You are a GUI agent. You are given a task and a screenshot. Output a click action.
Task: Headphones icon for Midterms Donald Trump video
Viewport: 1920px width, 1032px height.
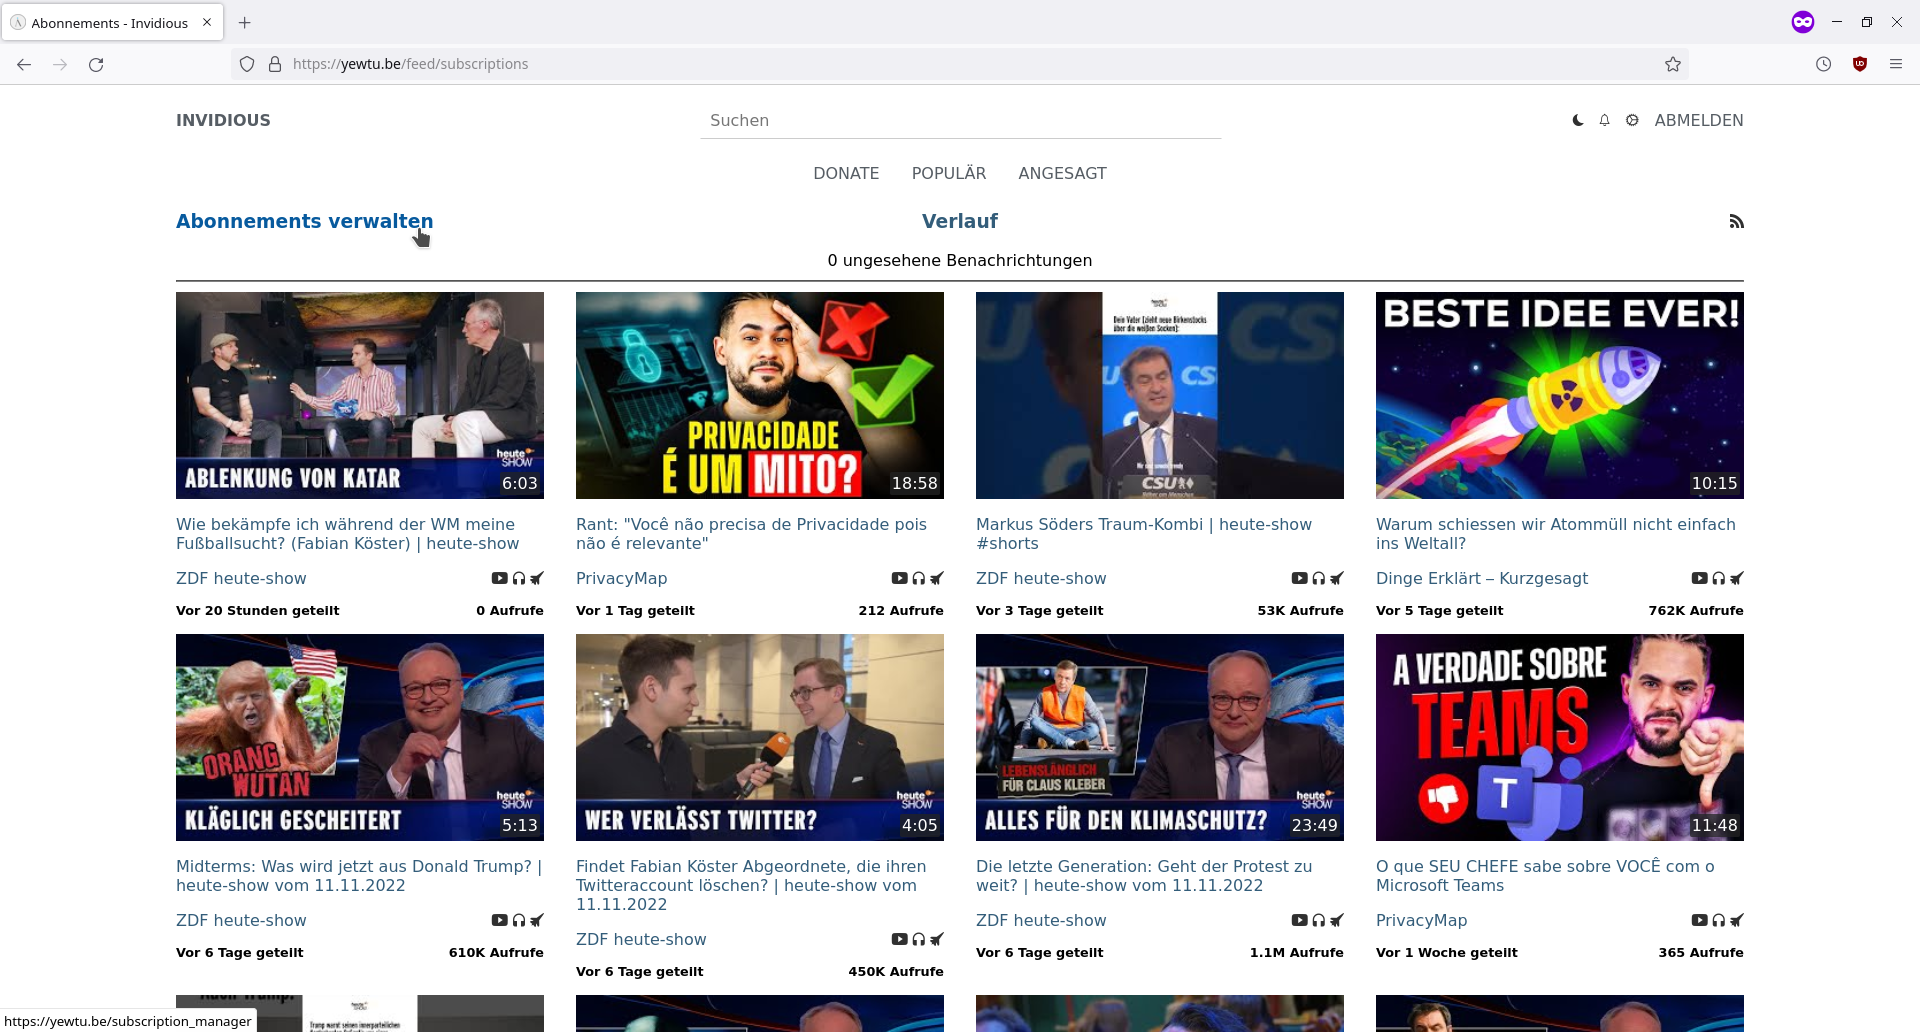tap(519, 920)
